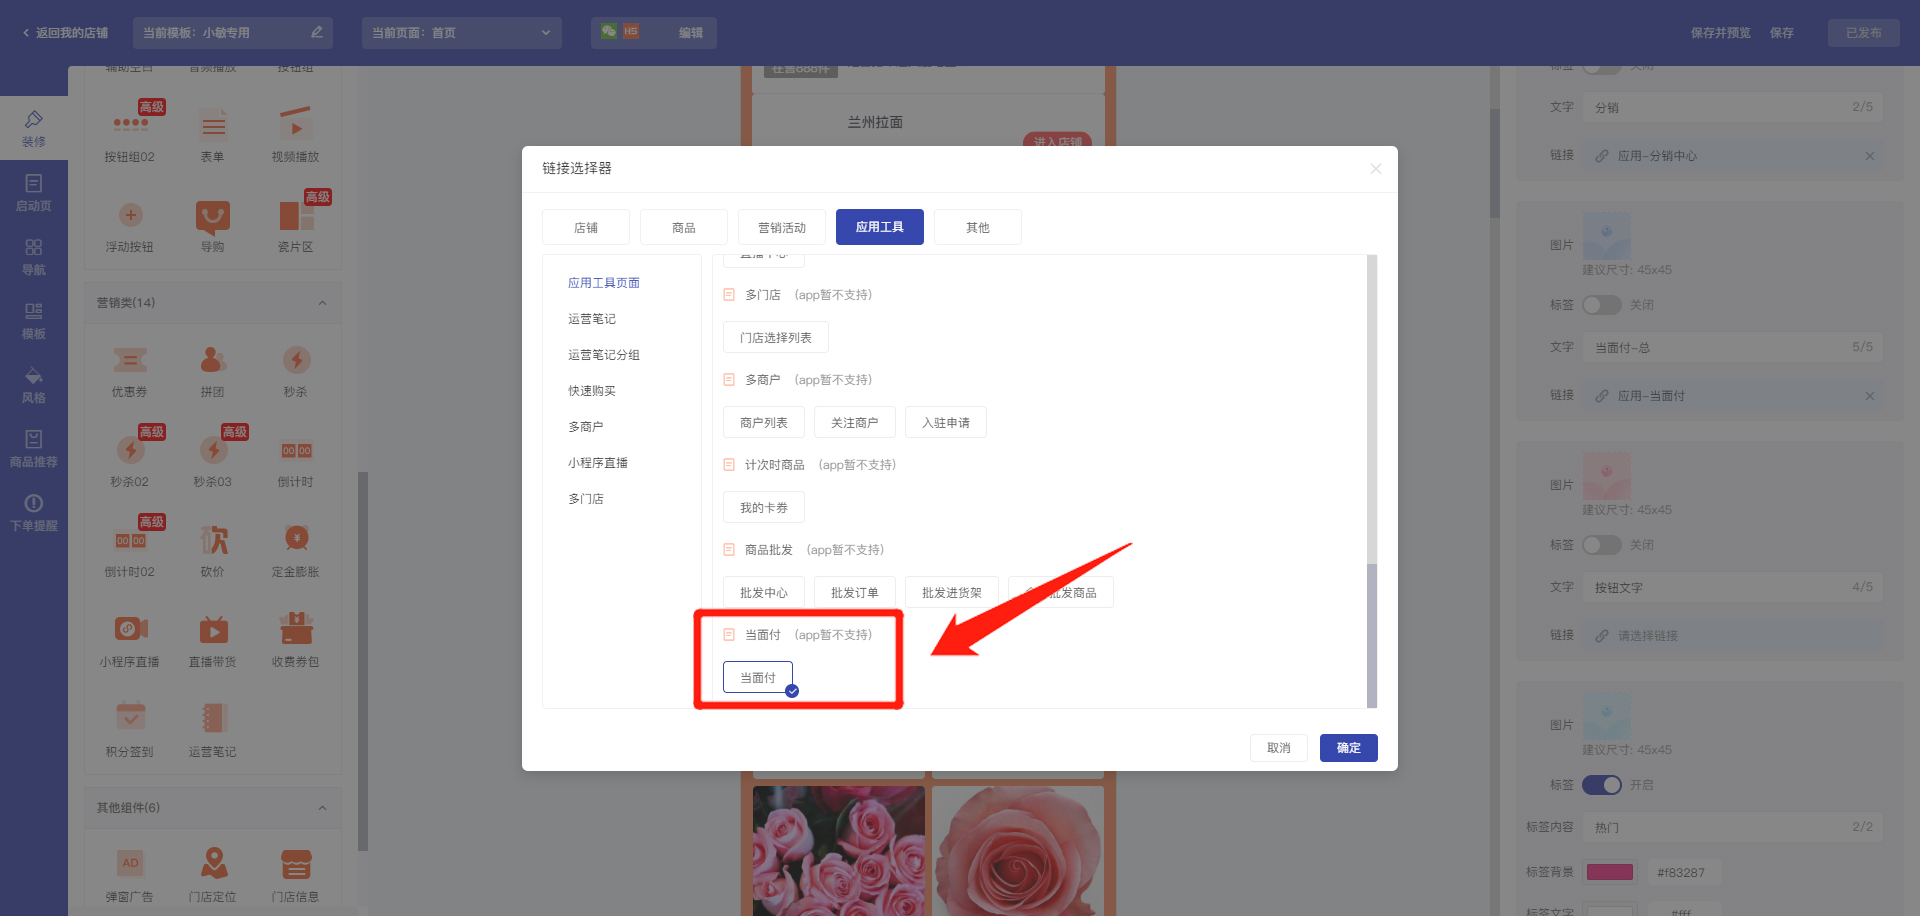Toggle the 标签 switch that is 开启
The height and width of the screenshot is (916, 1920).
(x=1601, y=785)
